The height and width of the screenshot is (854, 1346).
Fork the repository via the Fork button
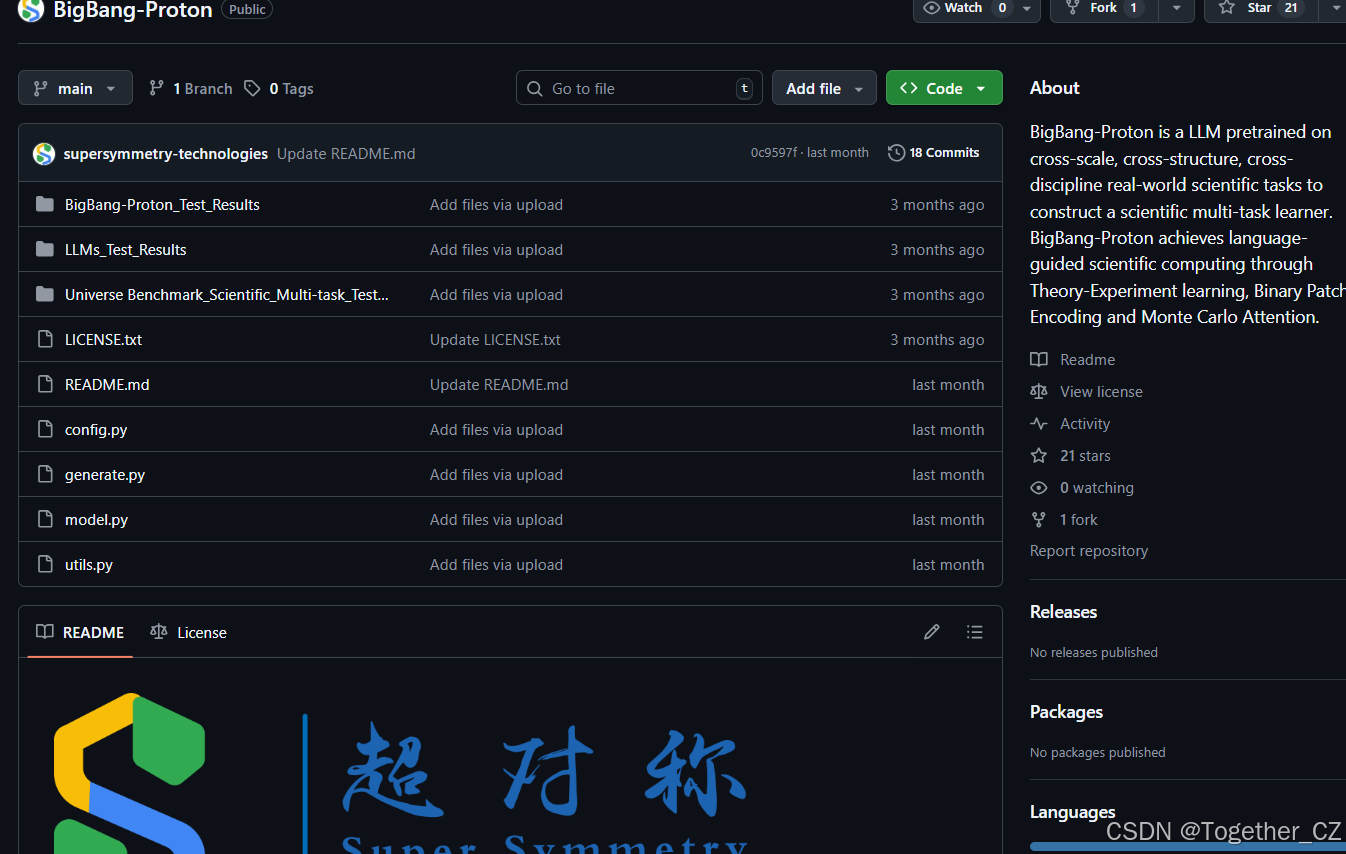click(1104, 8)
